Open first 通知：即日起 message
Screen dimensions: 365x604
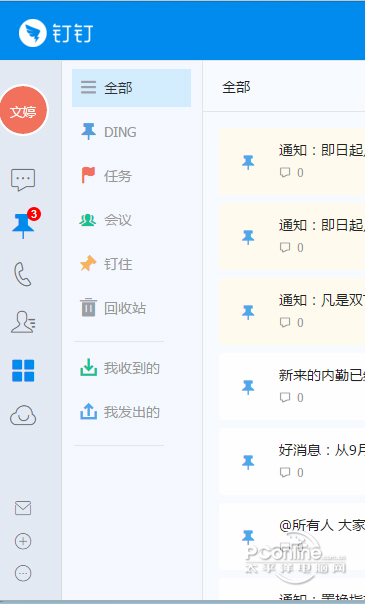[x=292, y=162]
